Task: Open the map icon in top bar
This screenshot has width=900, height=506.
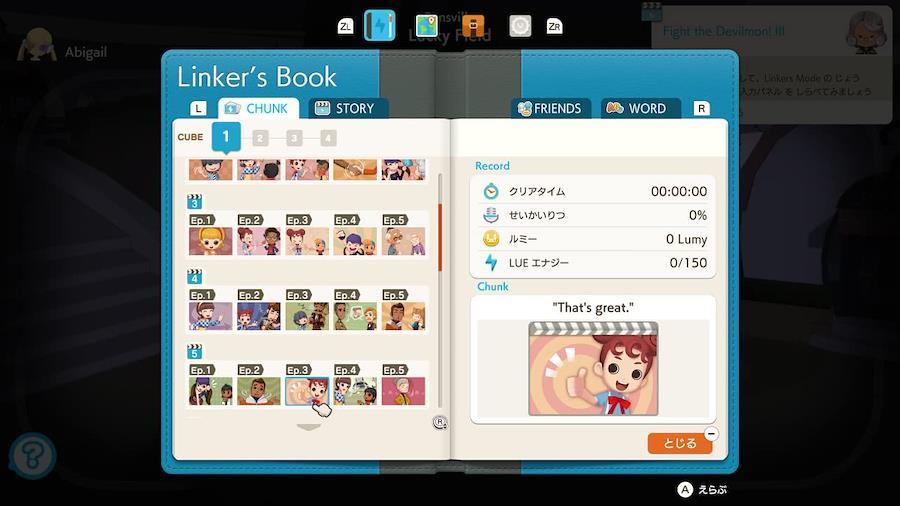Action: click(430, 26)
